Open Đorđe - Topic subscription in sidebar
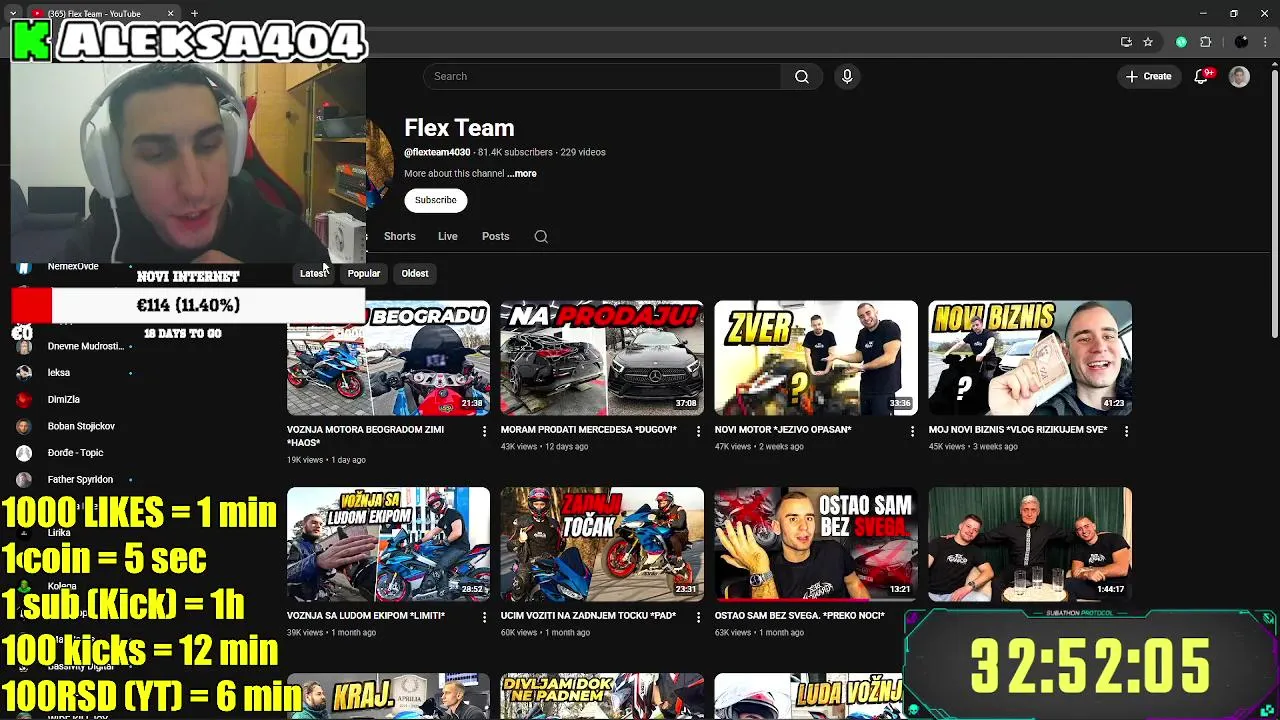Viewport: 1280px width, 720px height. pyautogui.click(x=75, y=453)
